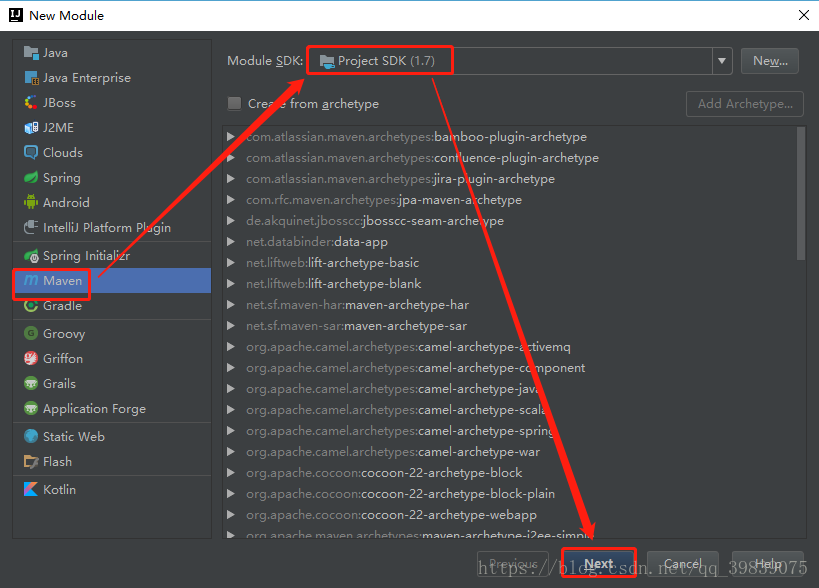The height and width of the screenshot is (588, 819).
Task: Select Java Enterprise in module list
Action: point(87,78)
